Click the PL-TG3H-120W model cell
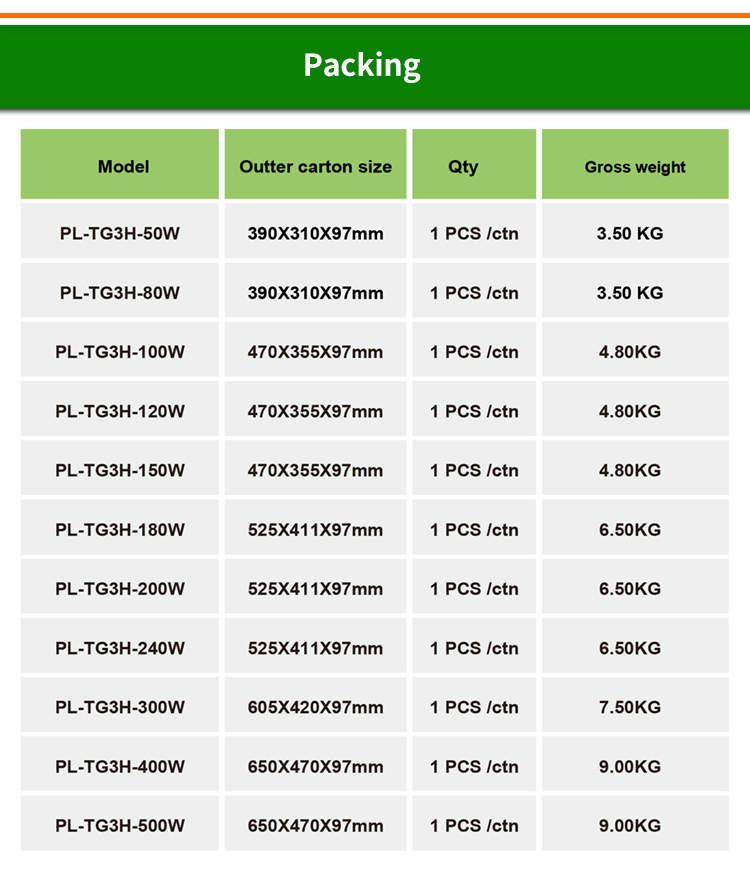Screen dimensions: 750x884 (120, 409)
